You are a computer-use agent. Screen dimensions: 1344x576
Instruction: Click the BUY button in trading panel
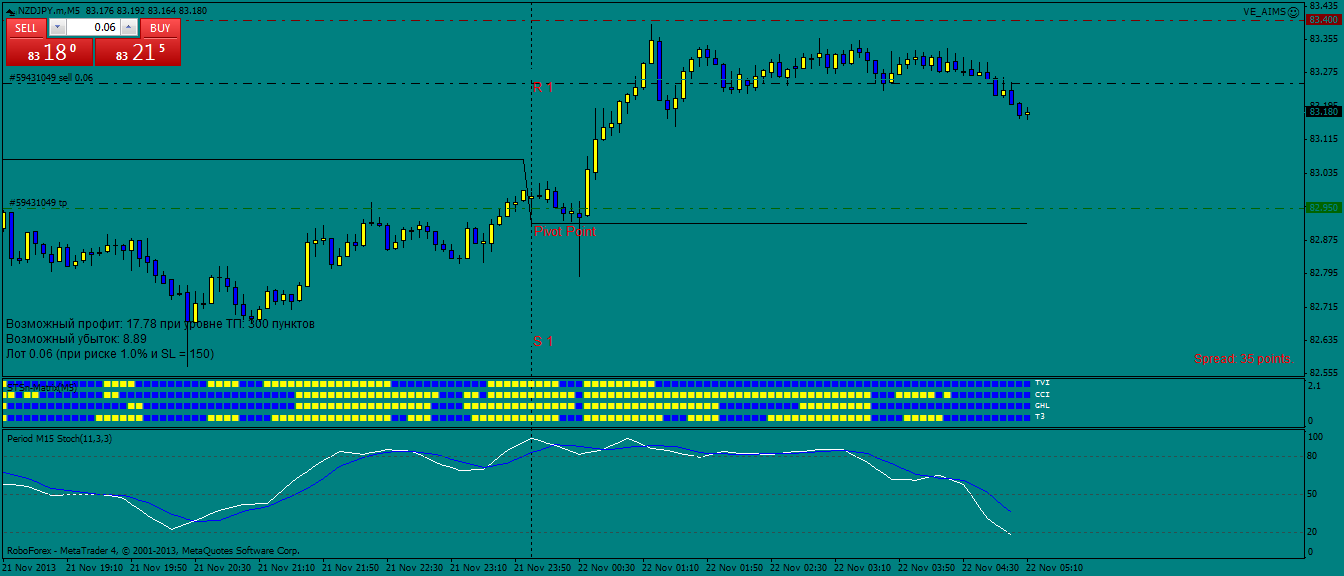tap(160, 28)
